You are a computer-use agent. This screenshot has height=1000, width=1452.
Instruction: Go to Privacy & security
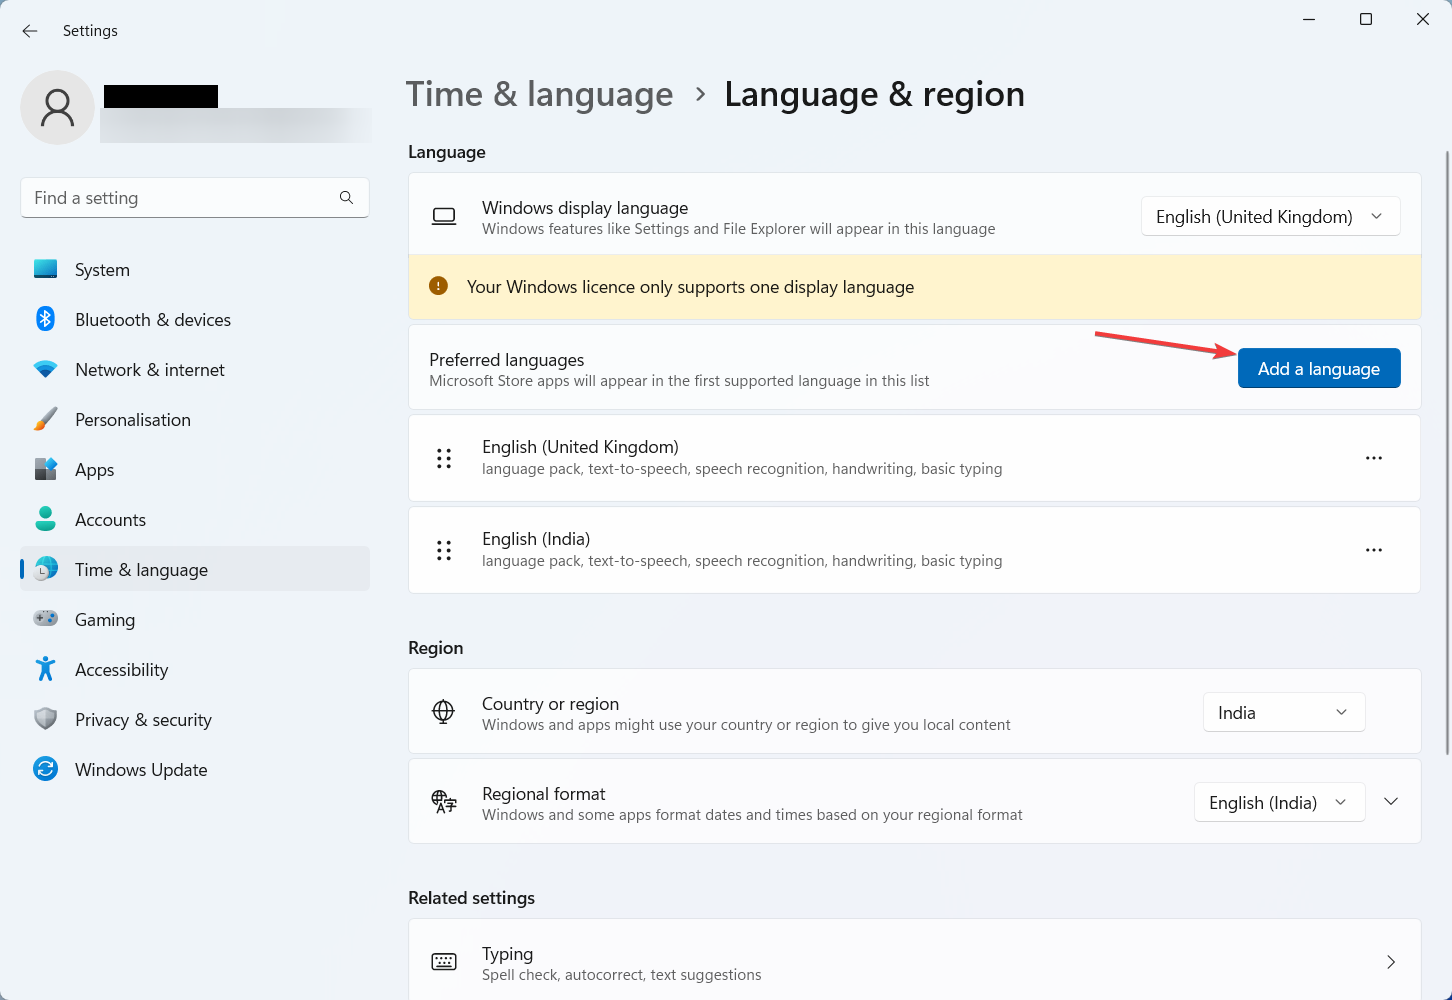[x=195, y=719]
